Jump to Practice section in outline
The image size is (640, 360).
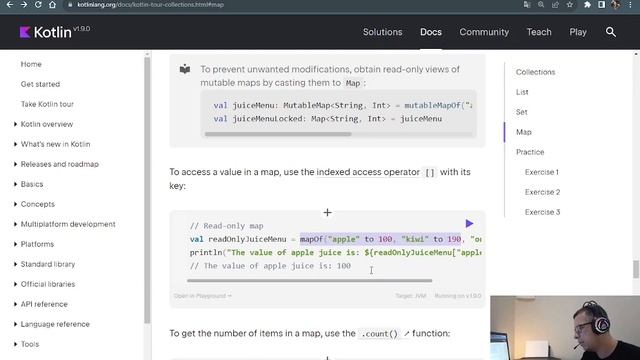coord(530,152)
